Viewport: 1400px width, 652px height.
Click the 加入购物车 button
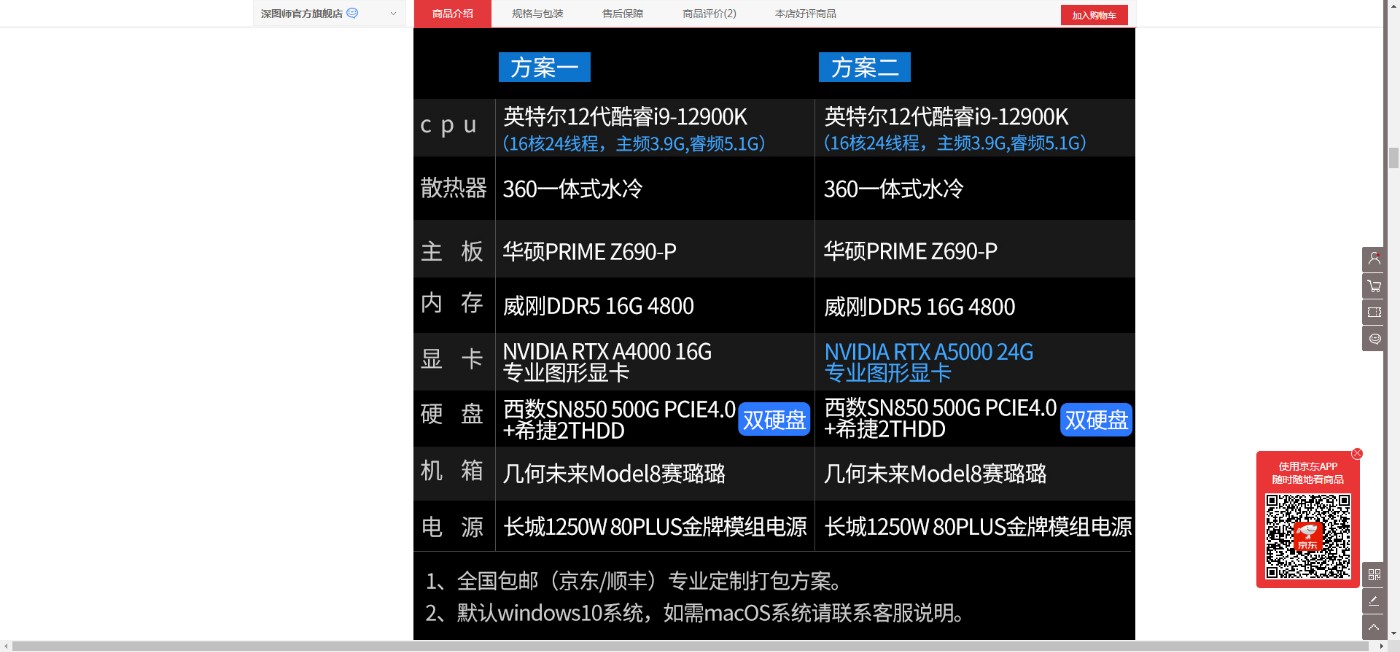[1094, 15]
